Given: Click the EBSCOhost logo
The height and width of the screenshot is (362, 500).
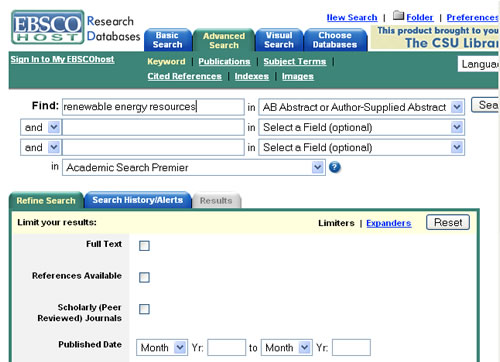Looking at the screenshot, I should click(48, 27).
